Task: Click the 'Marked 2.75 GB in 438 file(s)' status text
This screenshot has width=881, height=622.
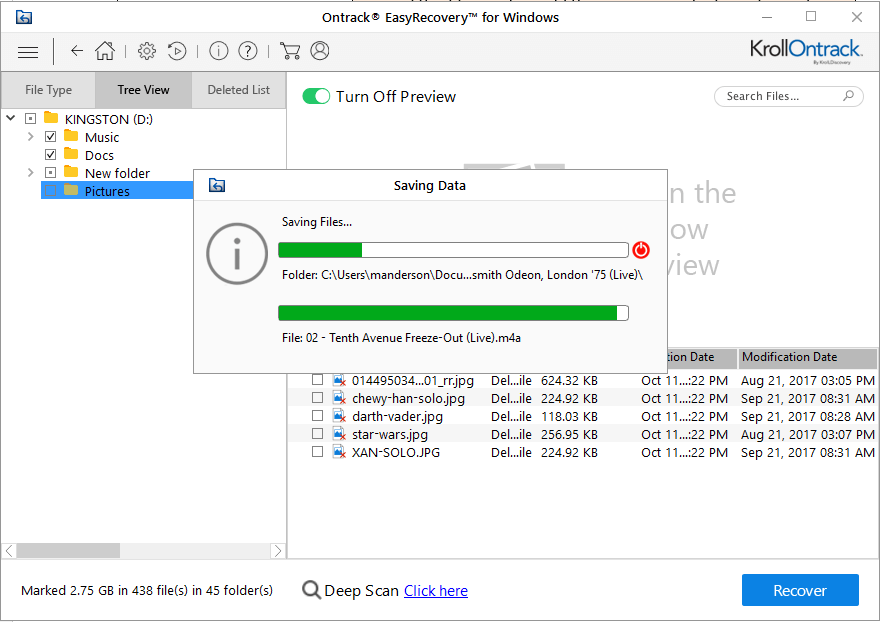Action: [147, 591]
